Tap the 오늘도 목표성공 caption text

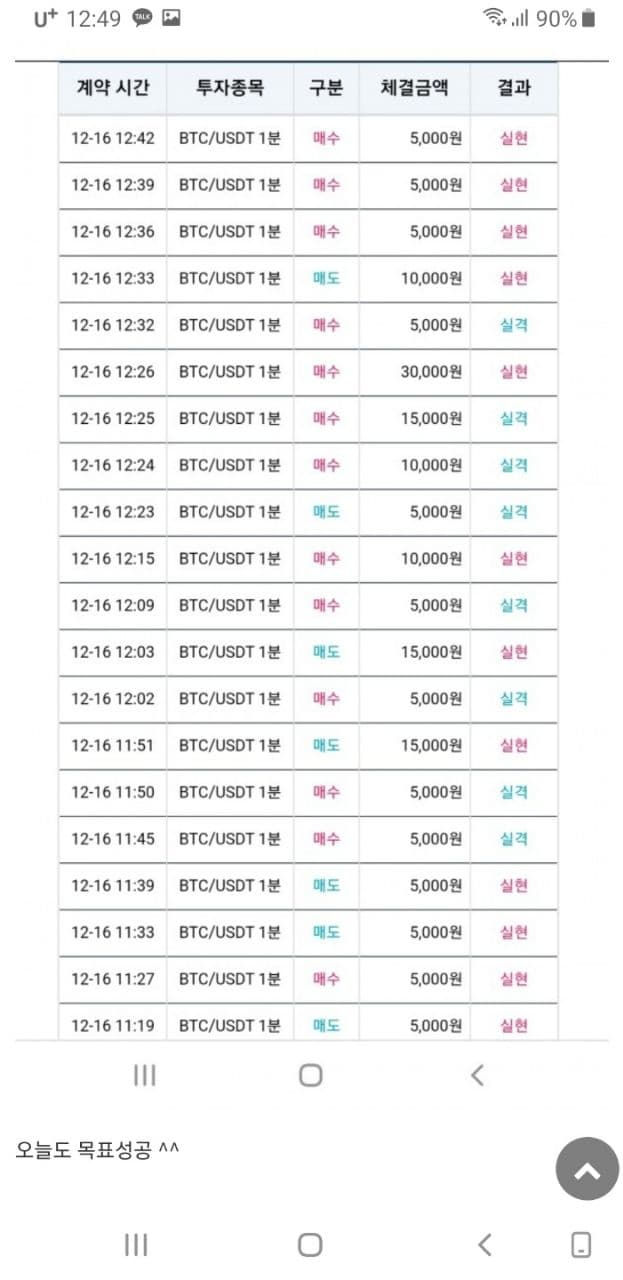click(x=97, y=1150)
